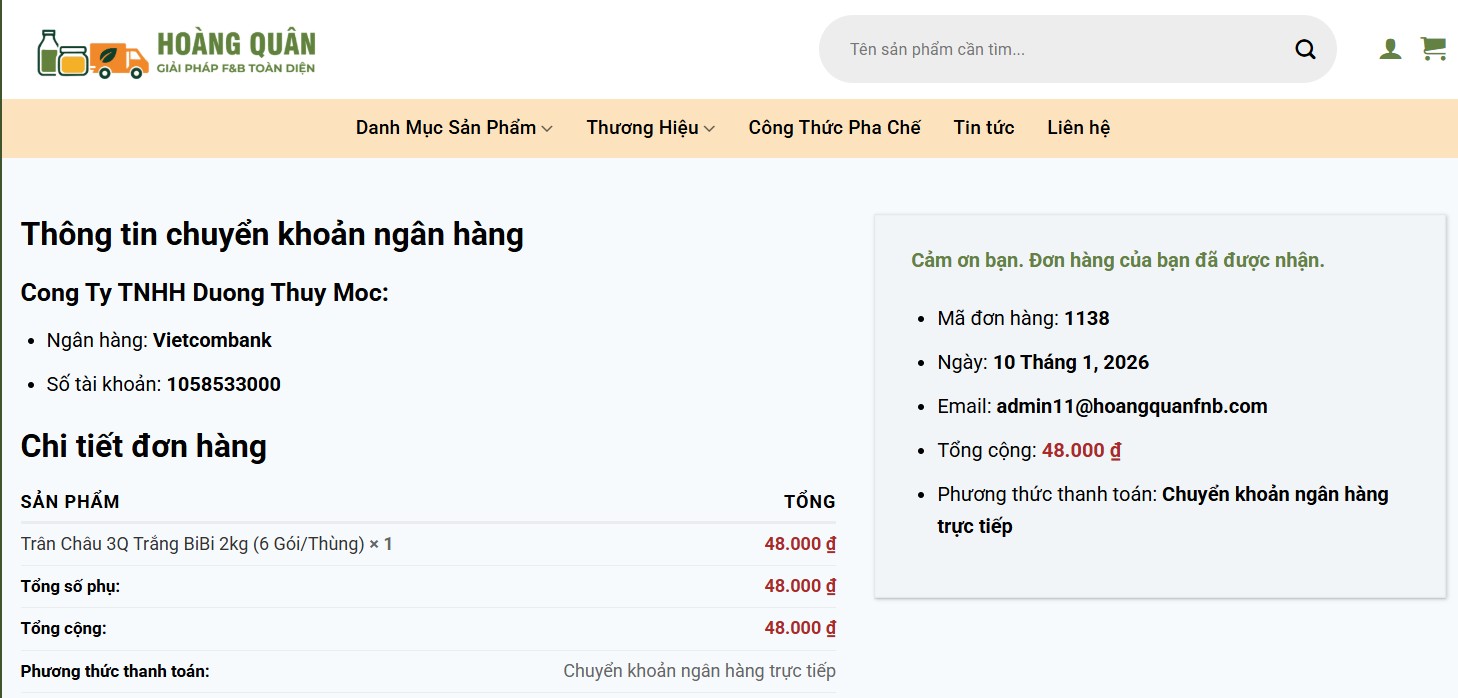Click the 48.000 đ total in the summary box
The height and width of the screenshot is (698, 1458).
point(1080,450)
